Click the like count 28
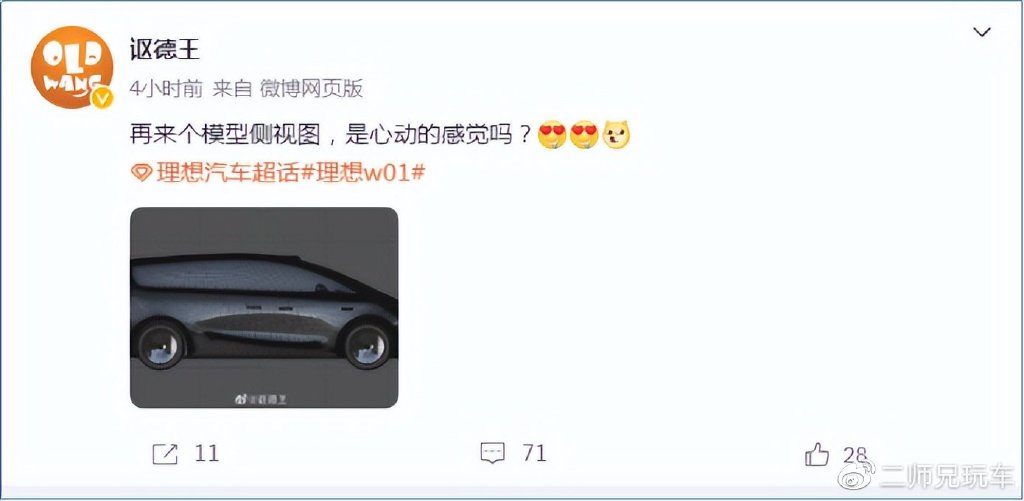This screenshot has height=501, width=1024. point(855,455)
